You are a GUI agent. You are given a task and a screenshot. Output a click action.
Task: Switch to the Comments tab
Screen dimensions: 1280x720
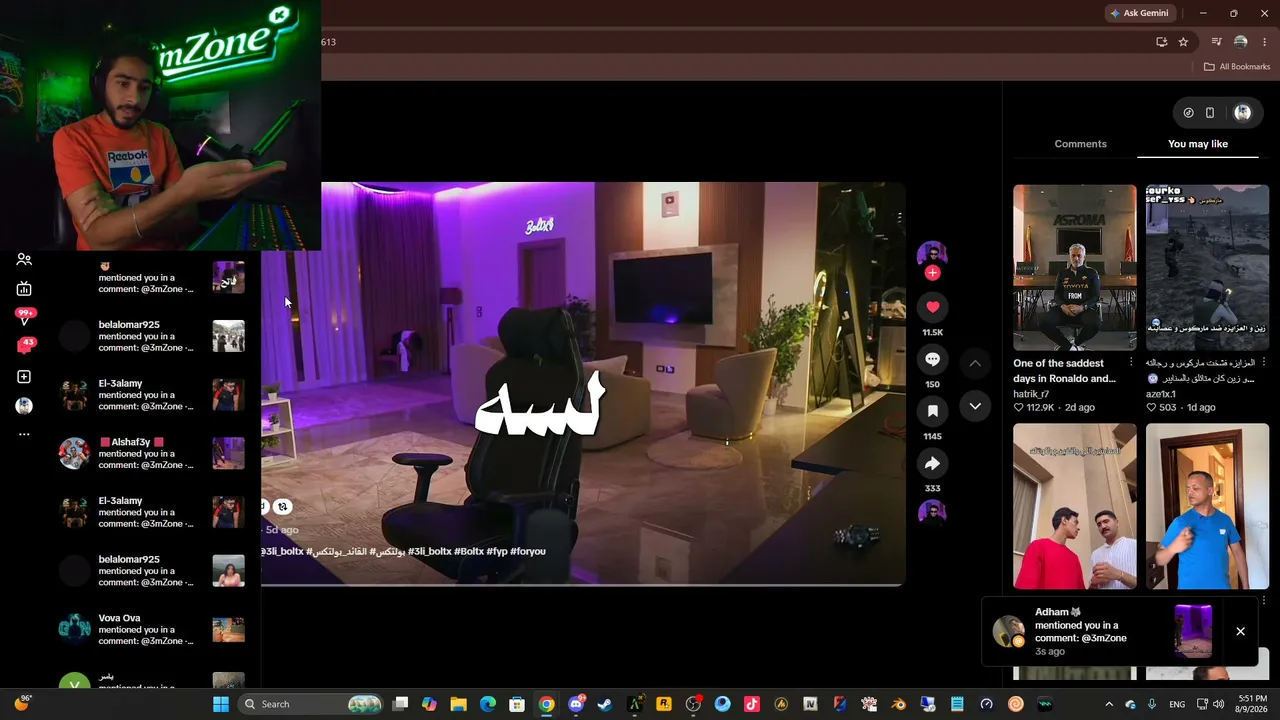(x=1080, y=144)
